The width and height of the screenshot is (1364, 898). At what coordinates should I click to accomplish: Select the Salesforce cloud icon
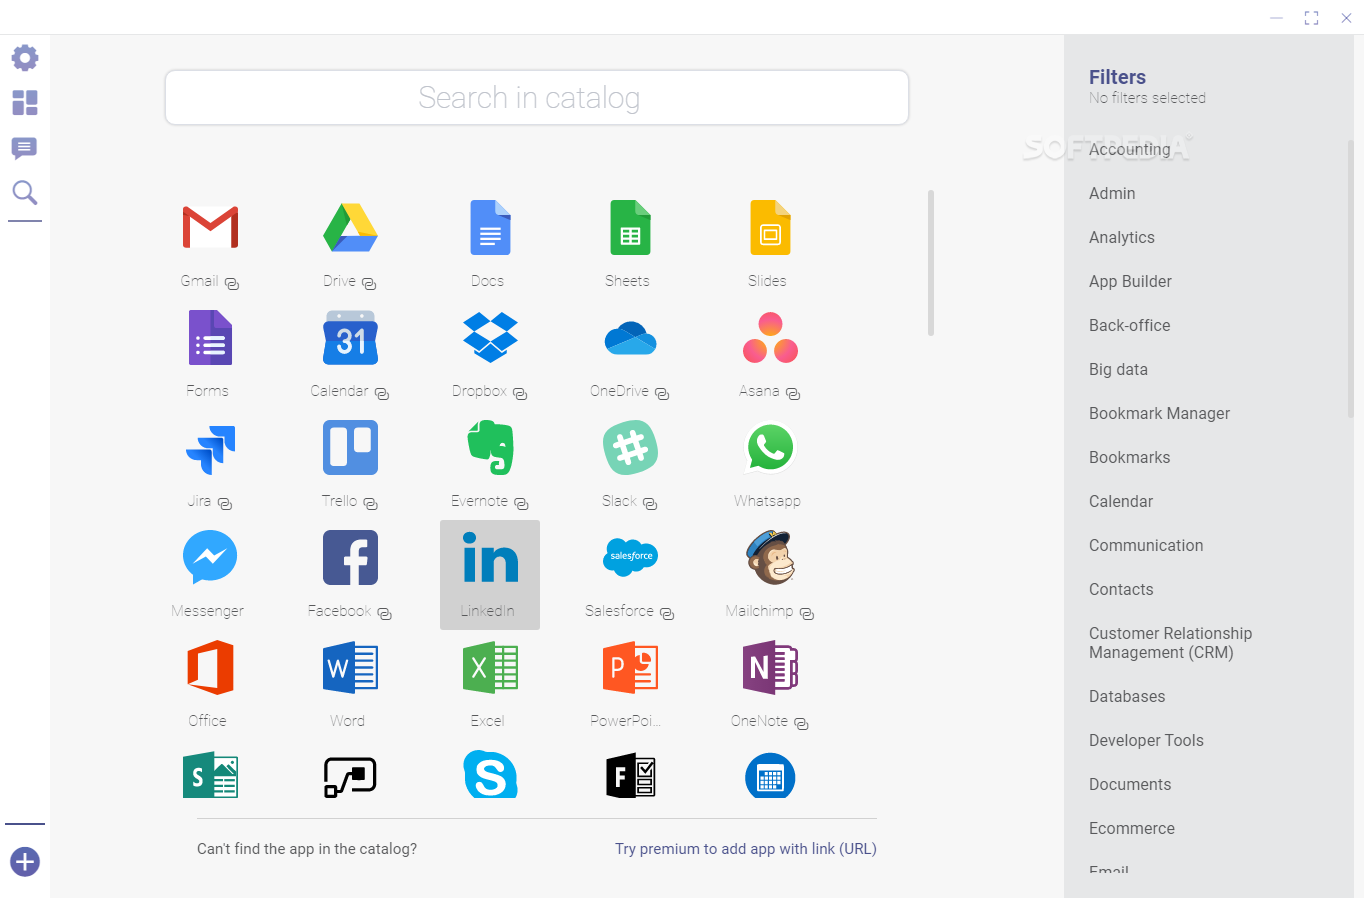click(630, 557)
